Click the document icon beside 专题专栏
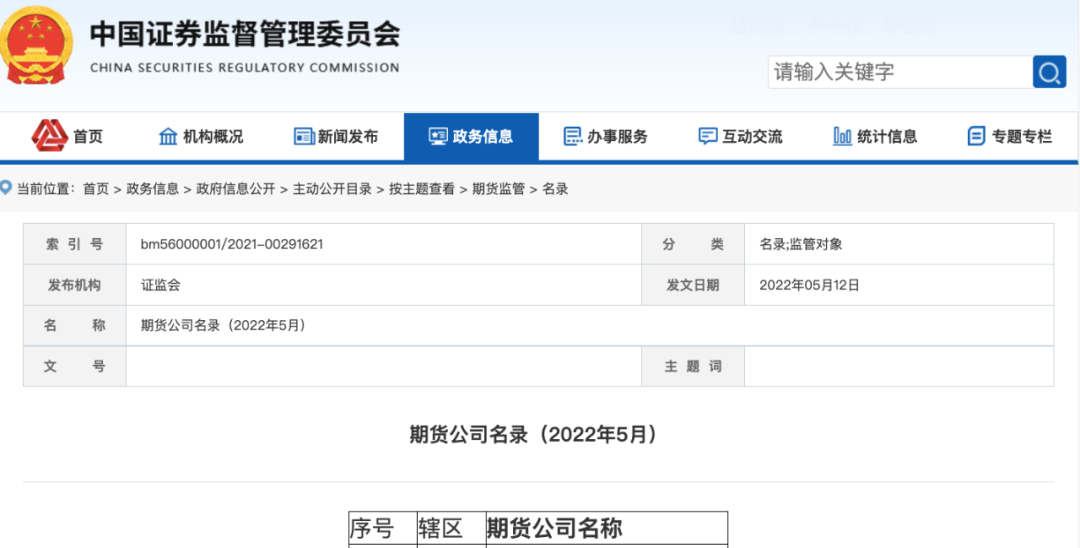This screenshot has width=1080, height=548. [x=977, y=136]
